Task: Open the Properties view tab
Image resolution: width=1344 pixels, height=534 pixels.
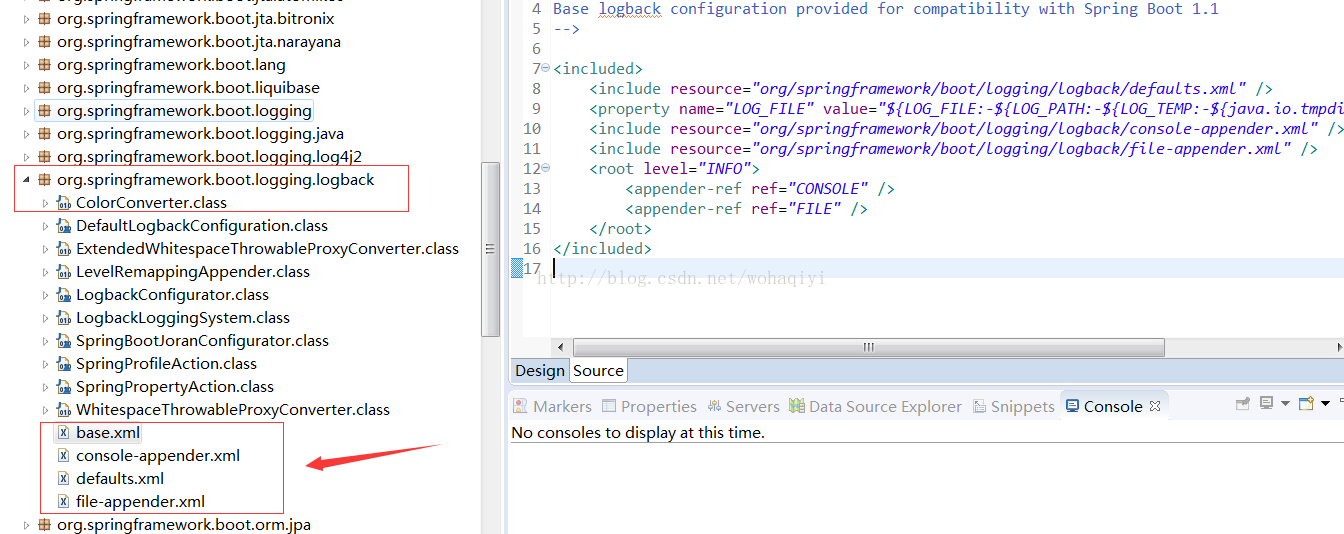Action: click(x=649, y=406)
